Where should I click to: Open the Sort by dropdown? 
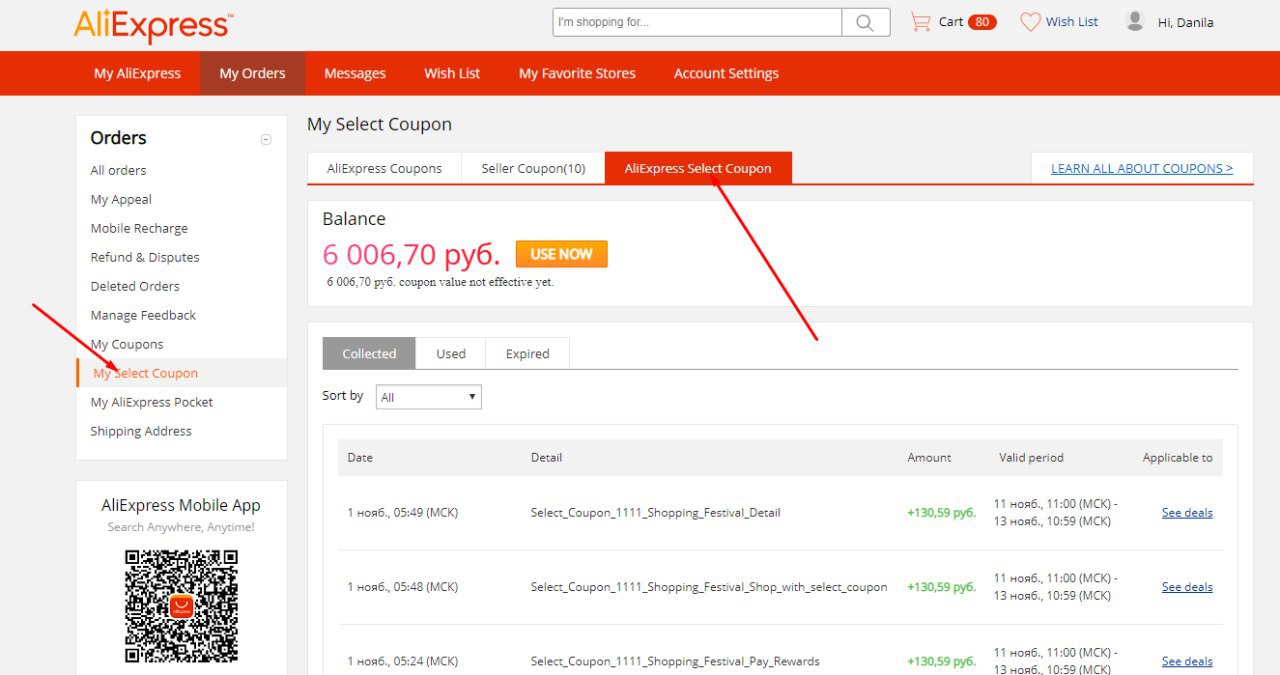429,397
